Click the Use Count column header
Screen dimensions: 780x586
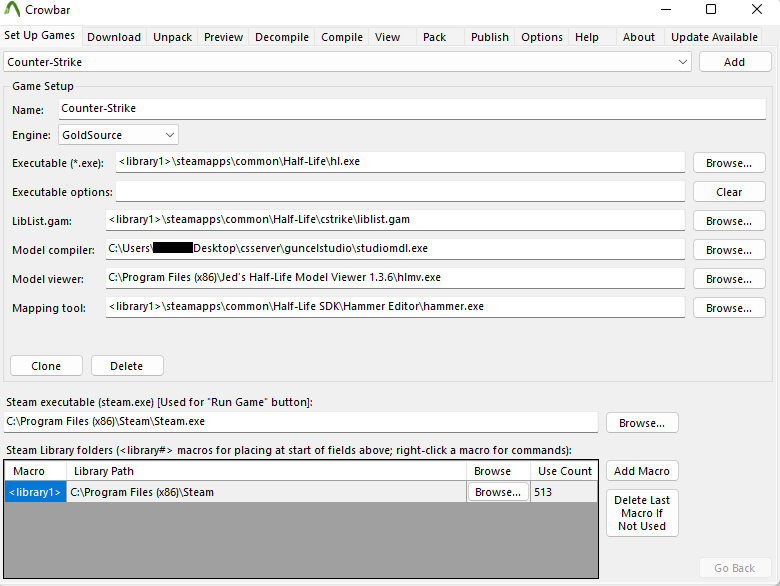point(564,471)
